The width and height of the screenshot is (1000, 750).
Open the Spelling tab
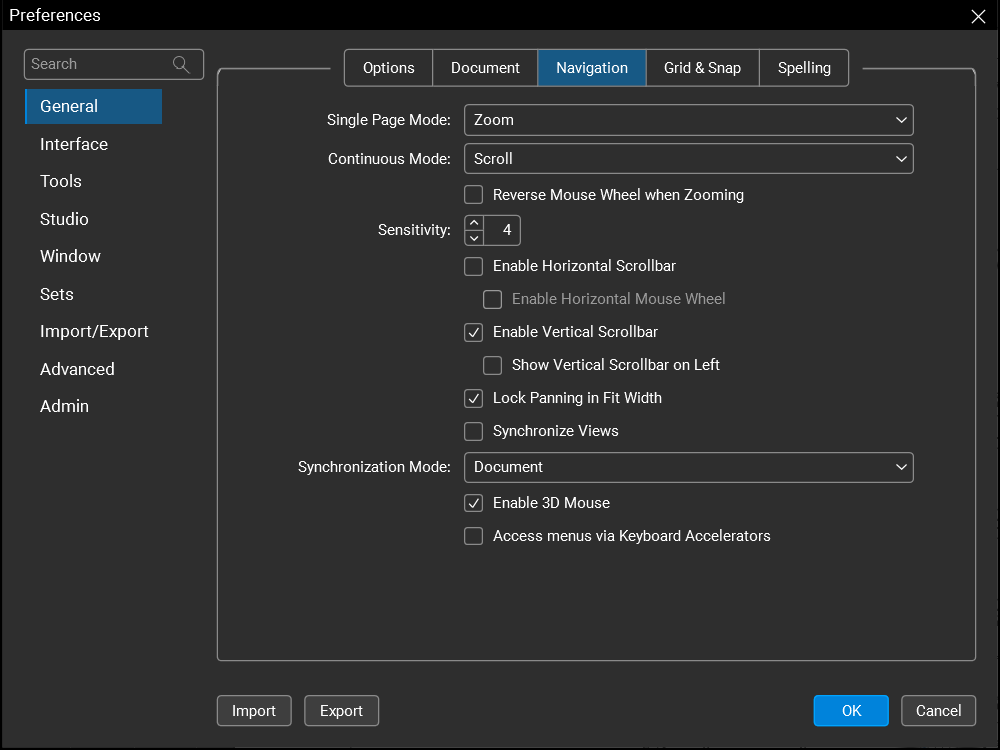tap(804, 68)
